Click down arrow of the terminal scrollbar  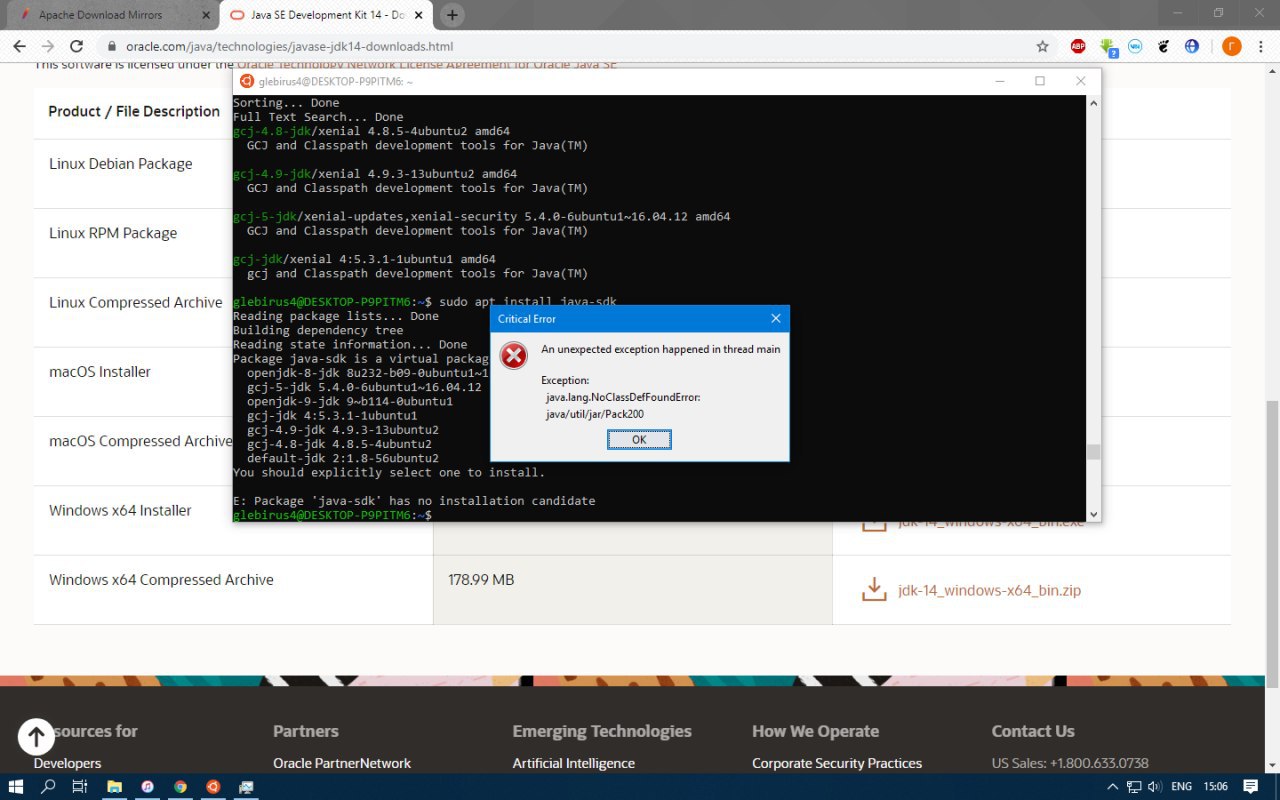point(1093,514)
